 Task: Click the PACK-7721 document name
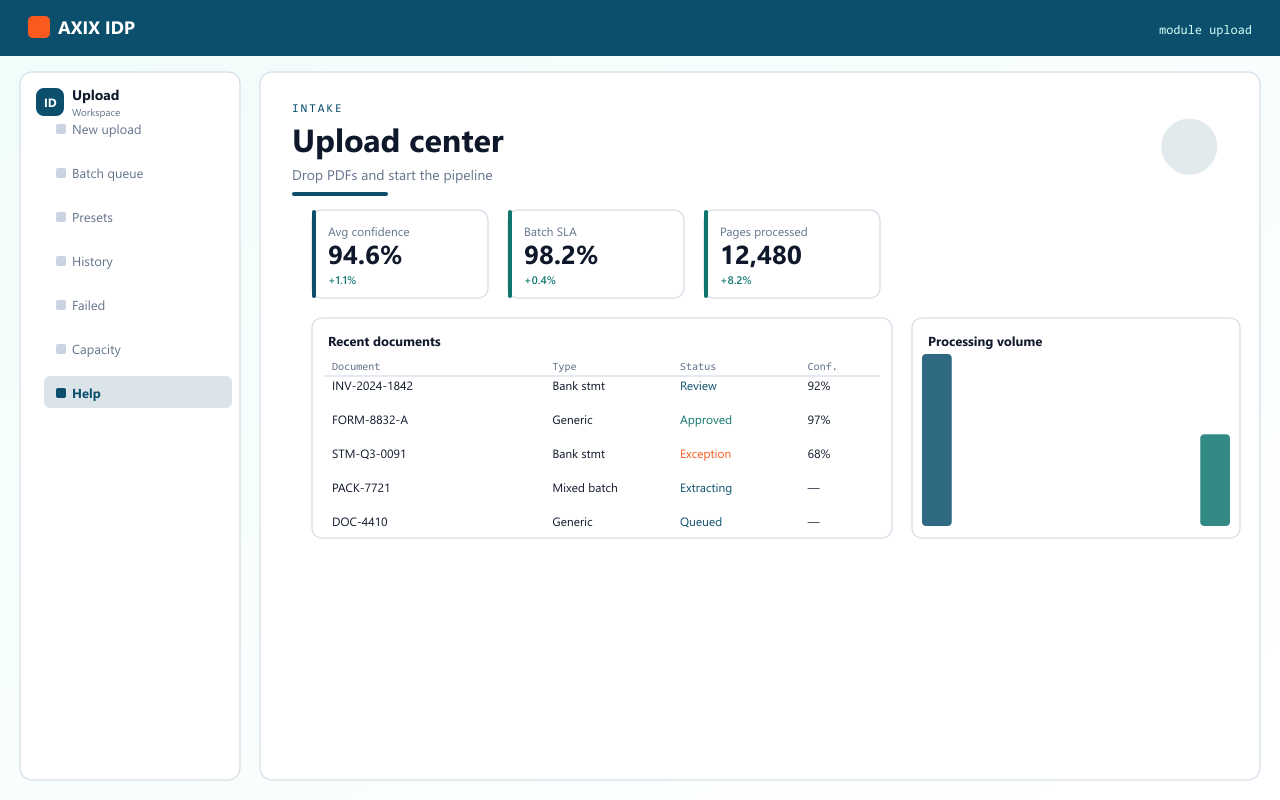click(361, 488)
